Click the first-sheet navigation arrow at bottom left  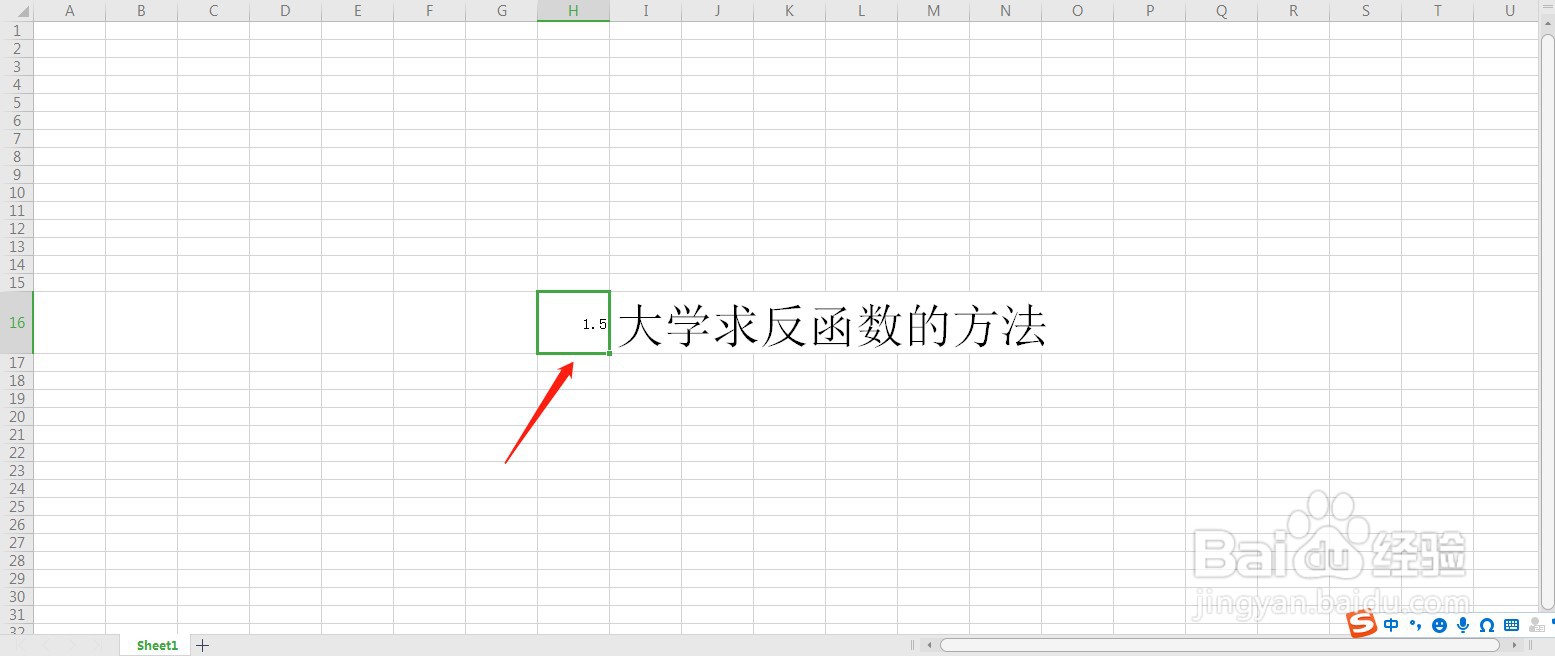click(x=22, y=645)
